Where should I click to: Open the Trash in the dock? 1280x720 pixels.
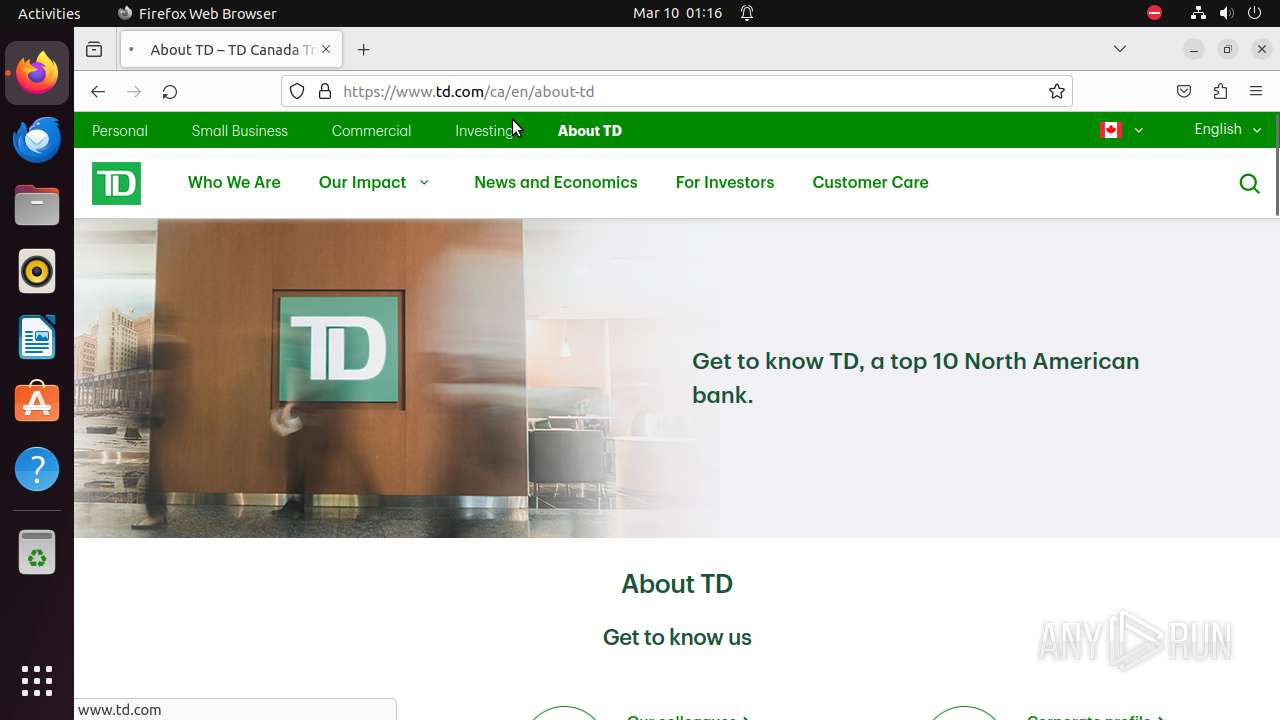37,553
